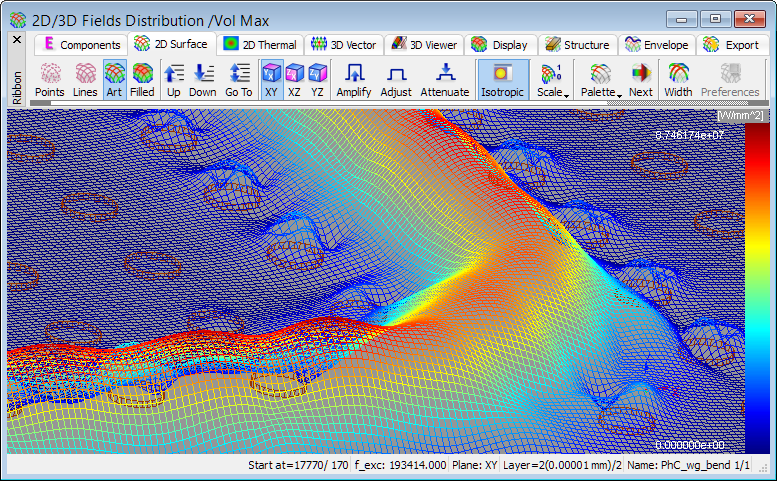This screenshot has height=481, width=777.
Task: Switch to the YZ plane view
Action: (317, 80)
